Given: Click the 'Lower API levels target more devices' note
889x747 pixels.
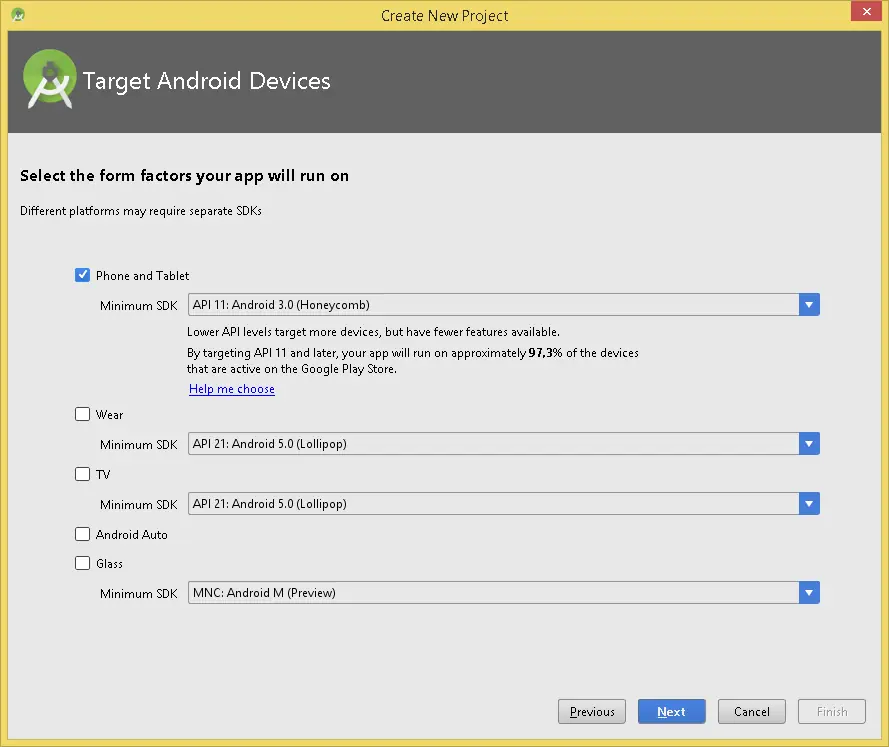Looking at the screenshot, I should coord(373,332).
